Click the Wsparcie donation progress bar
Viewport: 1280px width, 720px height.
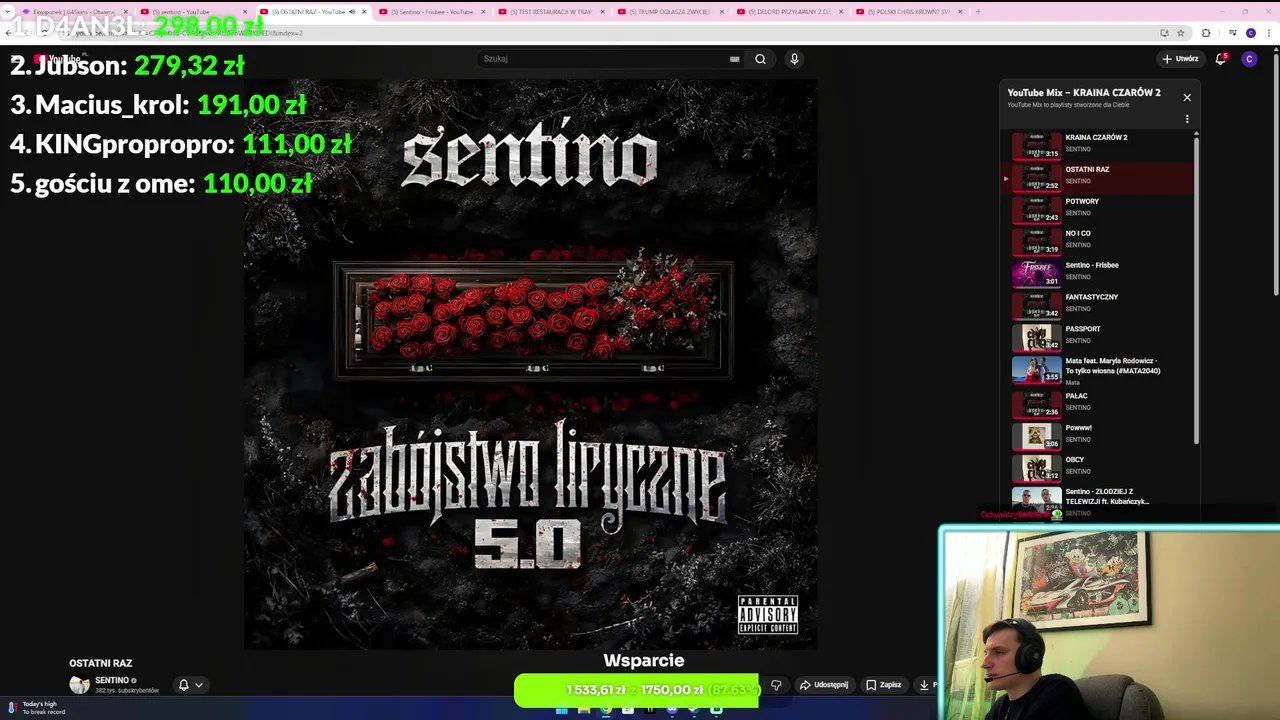[x=636, y=690]
